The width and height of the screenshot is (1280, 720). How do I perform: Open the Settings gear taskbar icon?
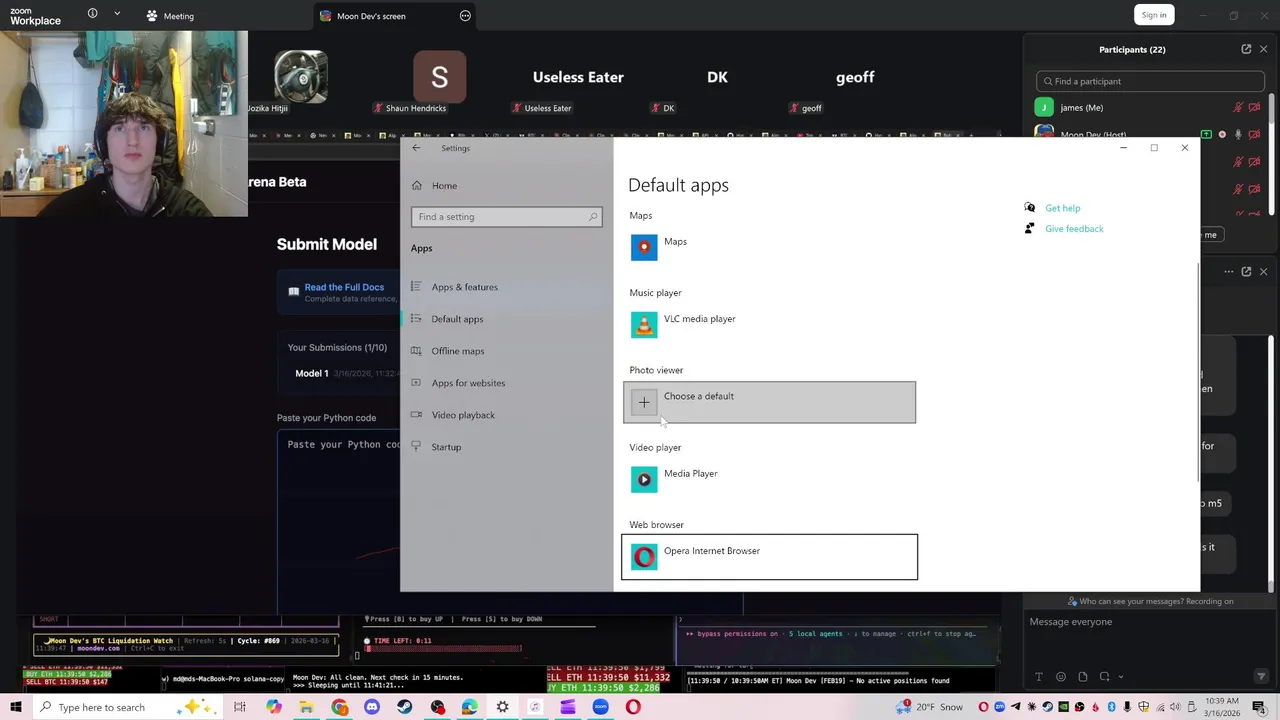(502, 707)
